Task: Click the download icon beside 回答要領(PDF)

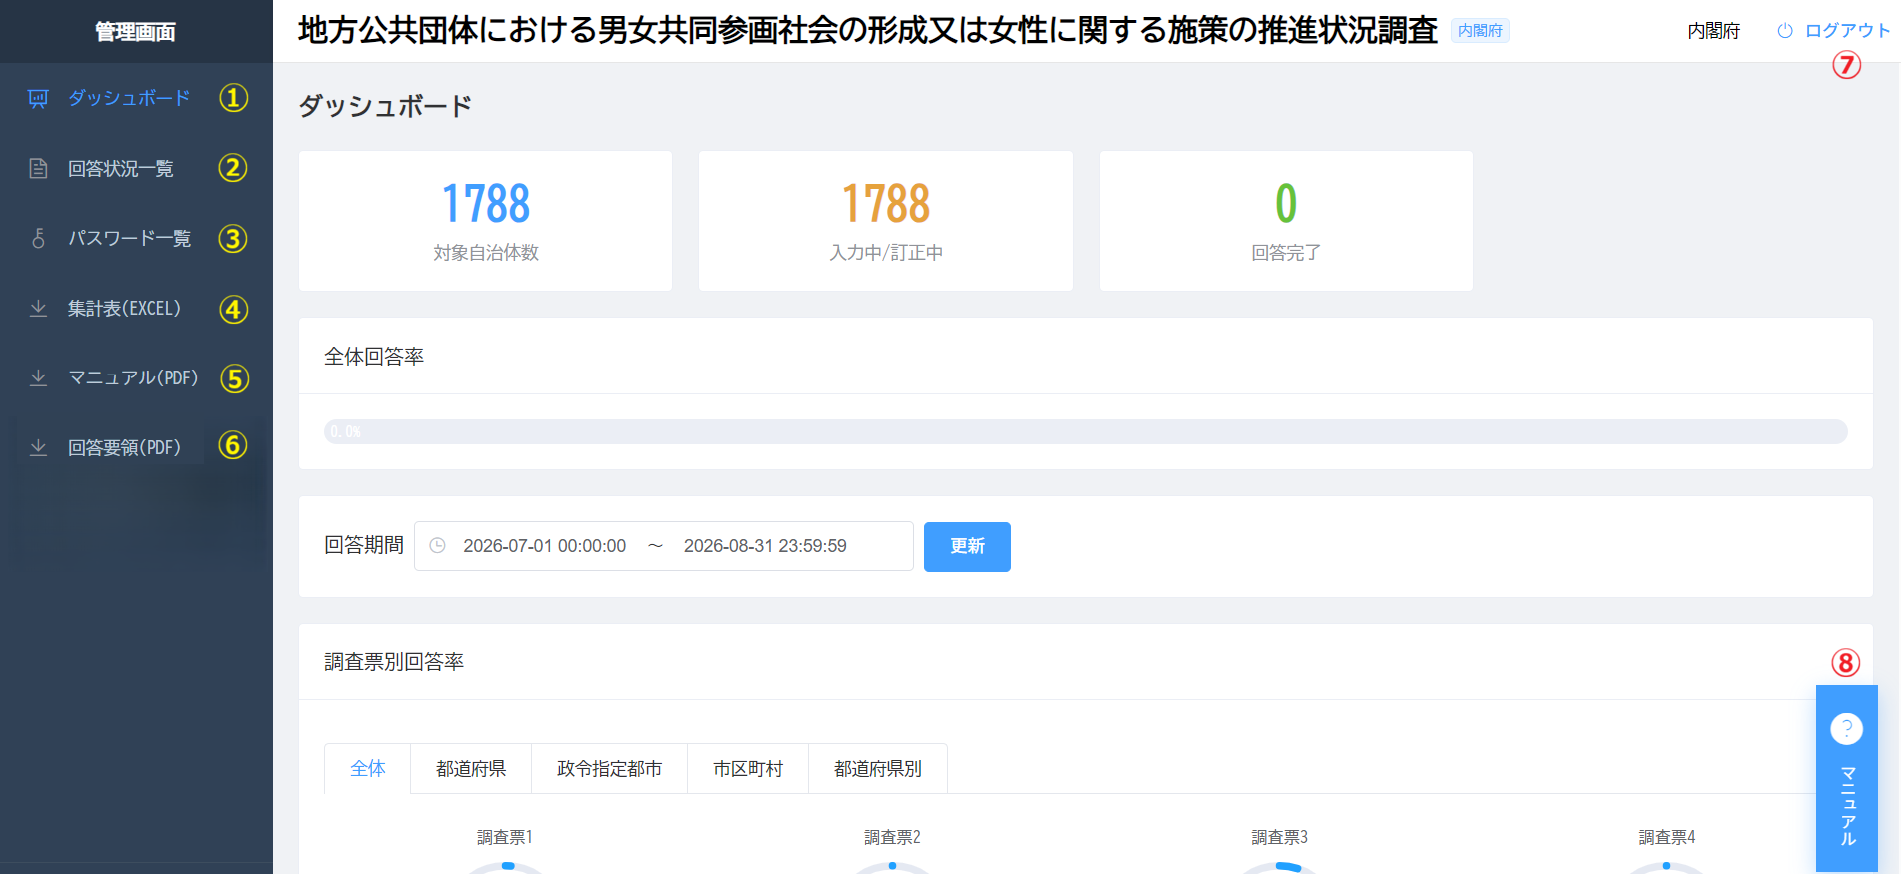Action: [x=38, y=447]
